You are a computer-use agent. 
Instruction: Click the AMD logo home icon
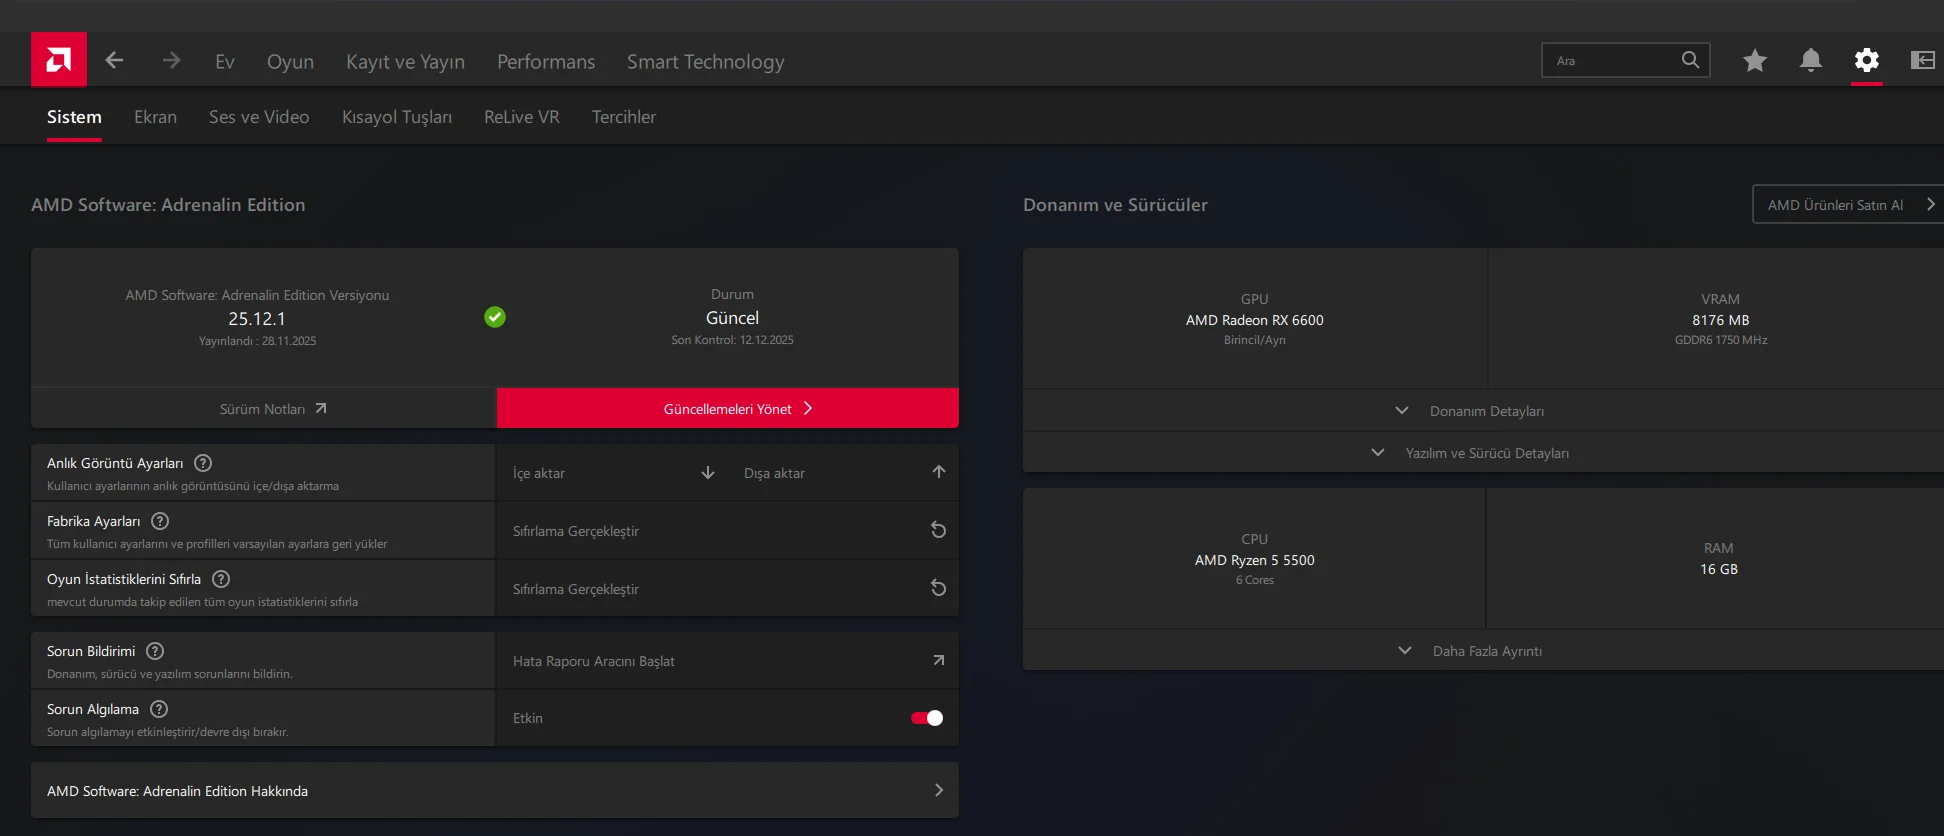click(x=59, y=60)
